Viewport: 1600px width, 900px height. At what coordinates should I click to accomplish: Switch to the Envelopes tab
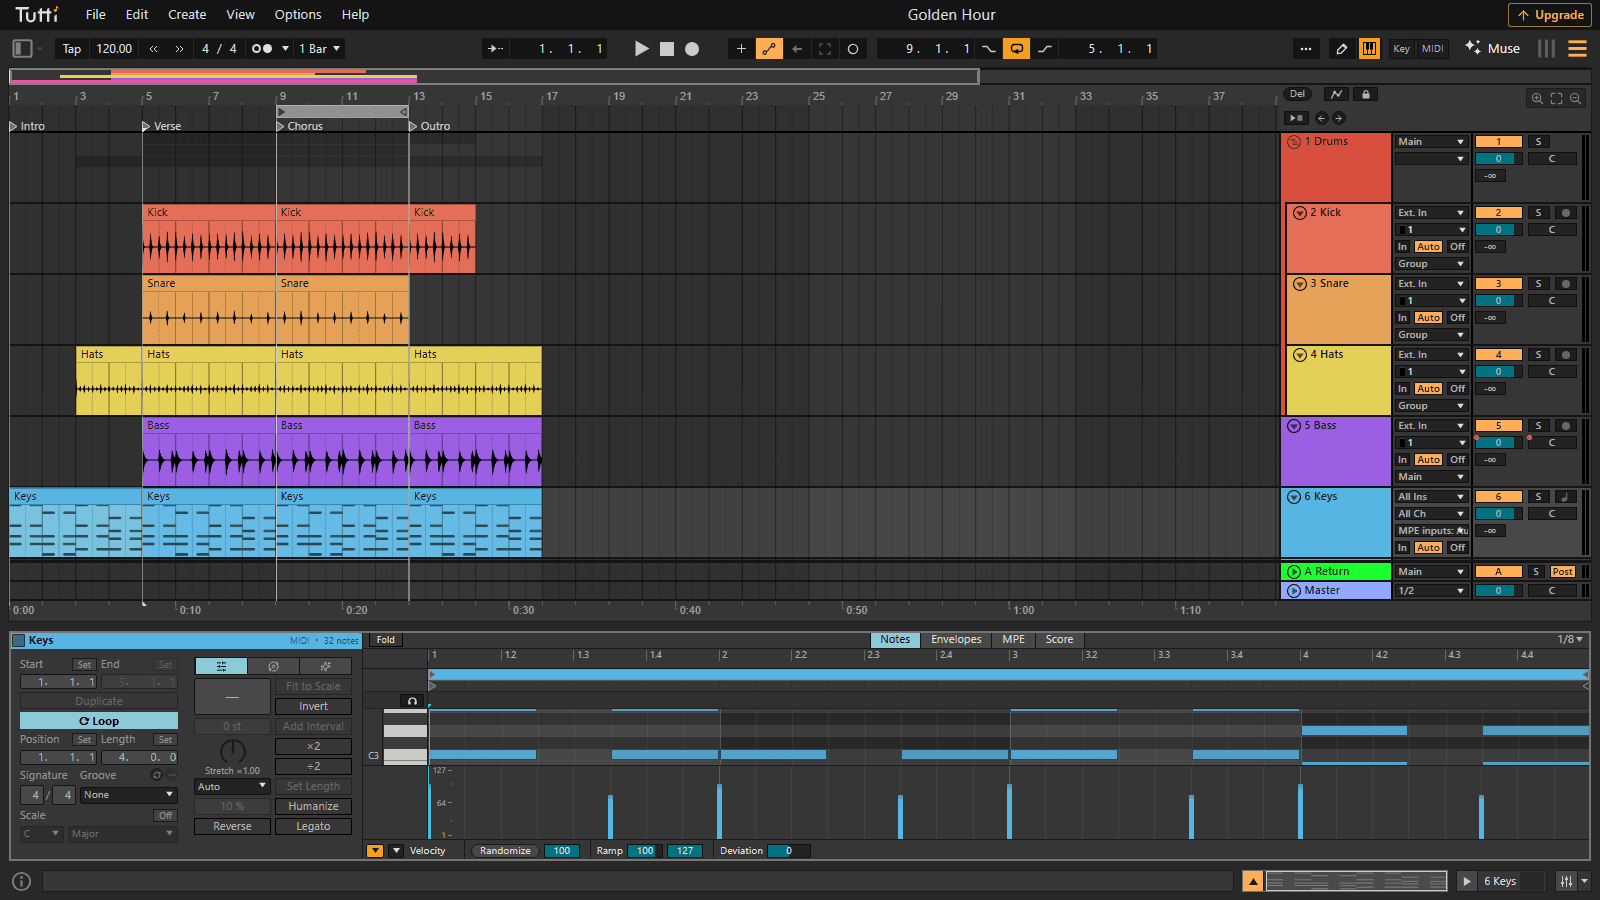956,640
